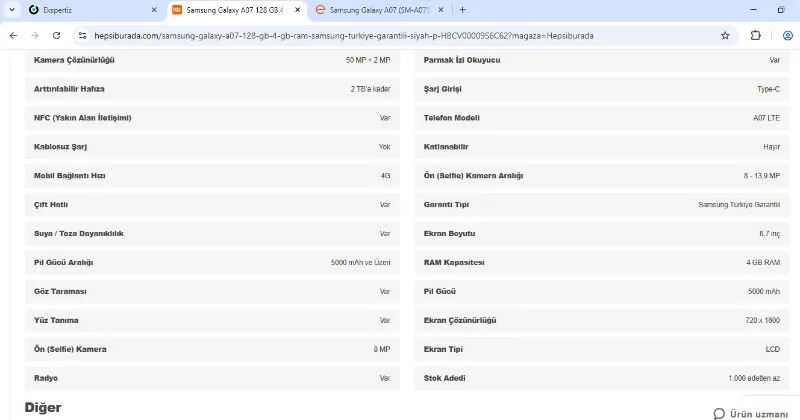
Task: Click the Ekran Tipi label
Action: click(x=443, y=349)
